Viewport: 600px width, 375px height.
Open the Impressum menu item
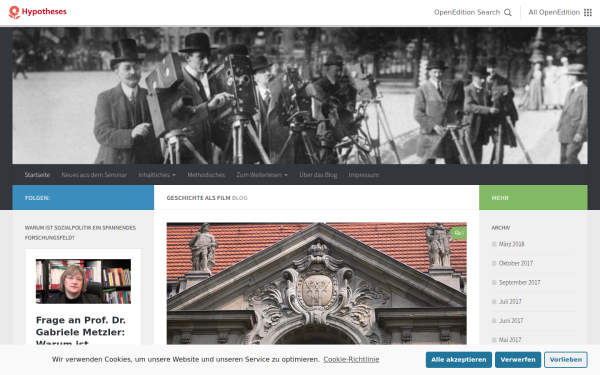coord(364,175)
